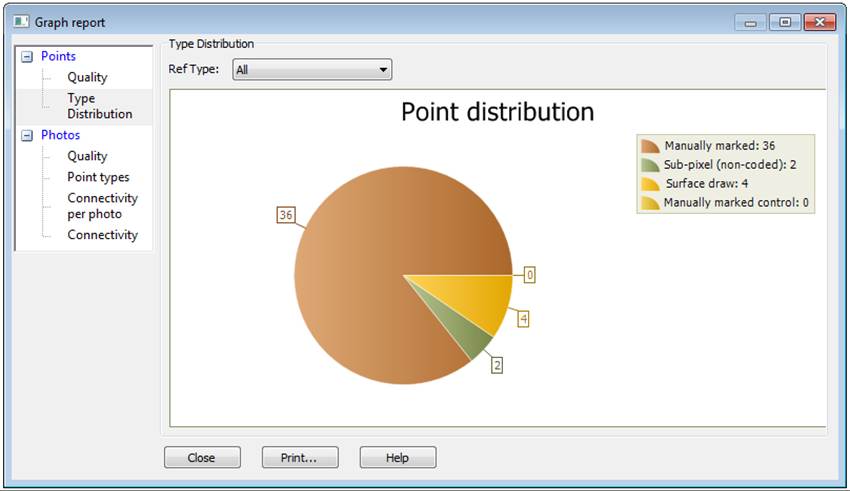Click the Graph report window title icon
This screenshot has width=850, height=491.
click(x=22, y=22)
